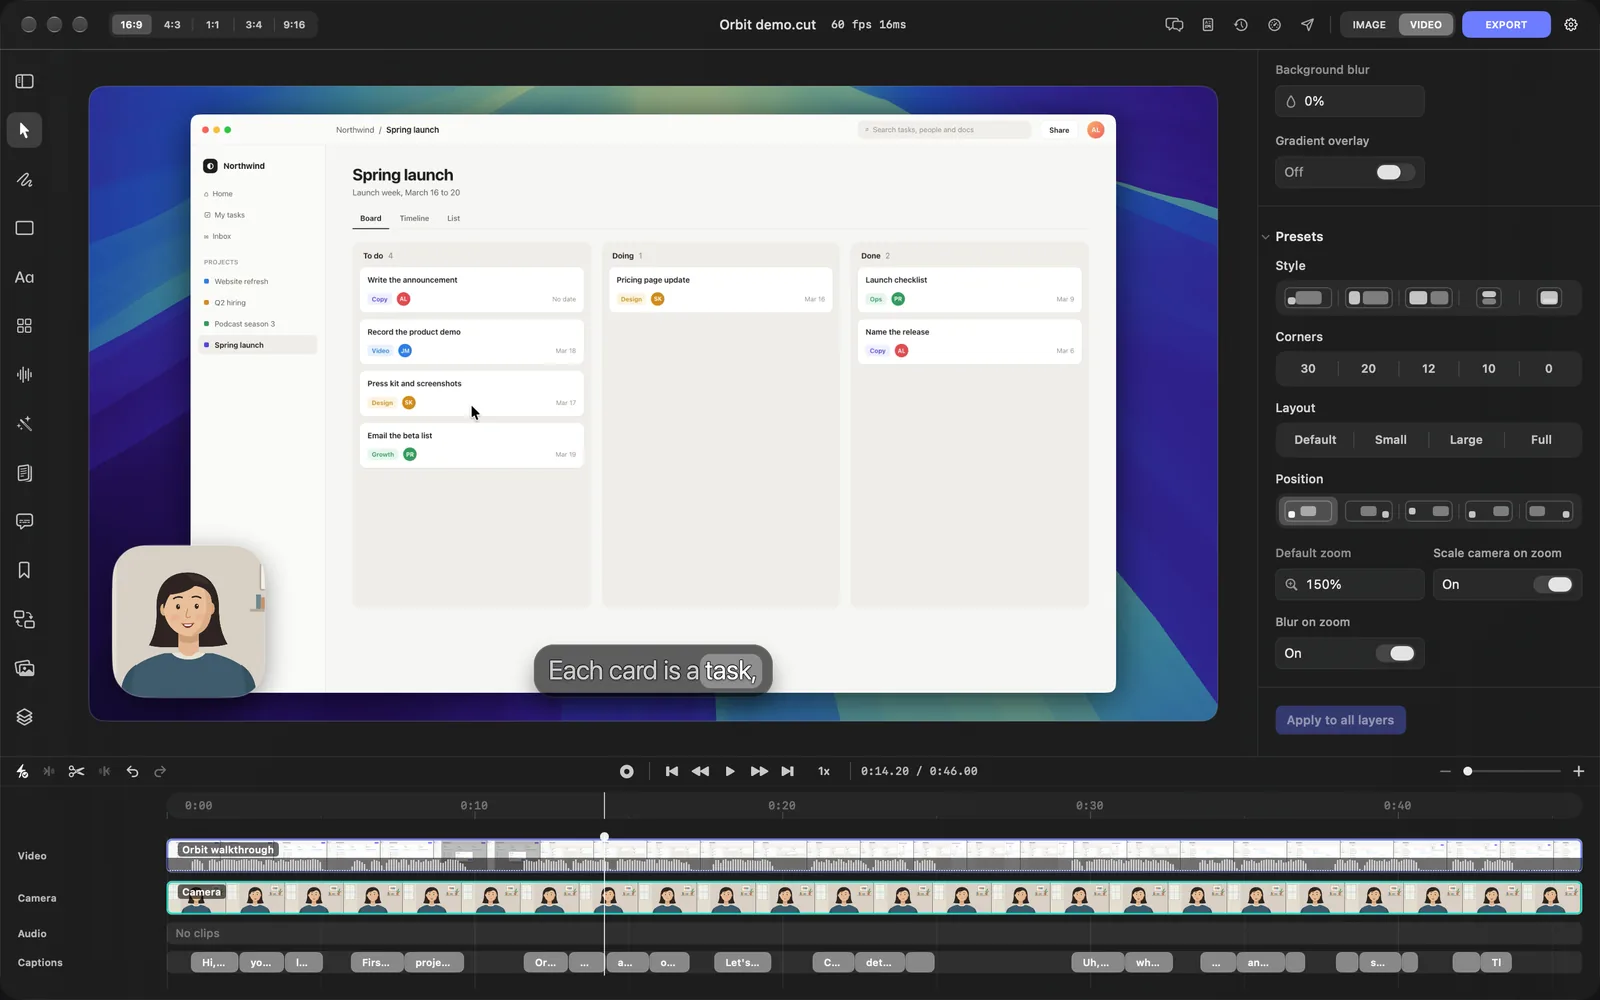This screenshot has height=1000, width=1600.
Task: Click the camera overlay in the preview
Action: [x=190, y=621]
